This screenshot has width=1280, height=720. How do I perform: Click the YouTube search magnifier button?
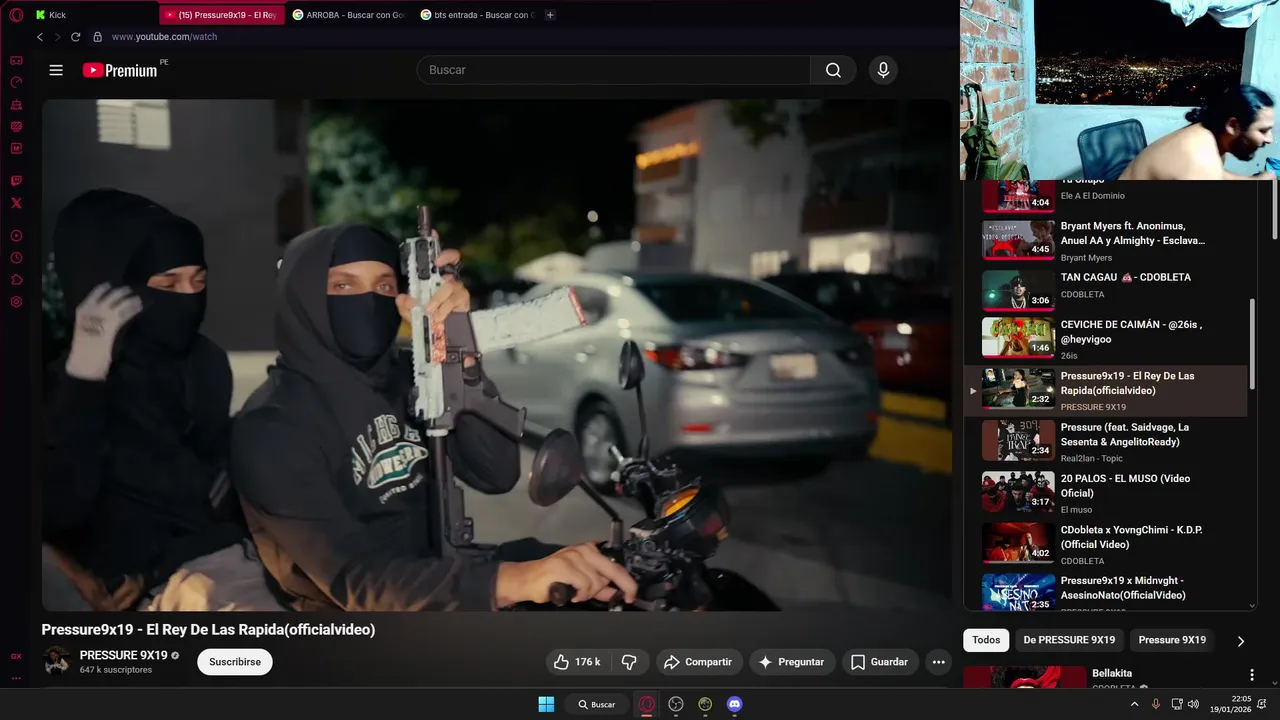click(x=833, y=70)
